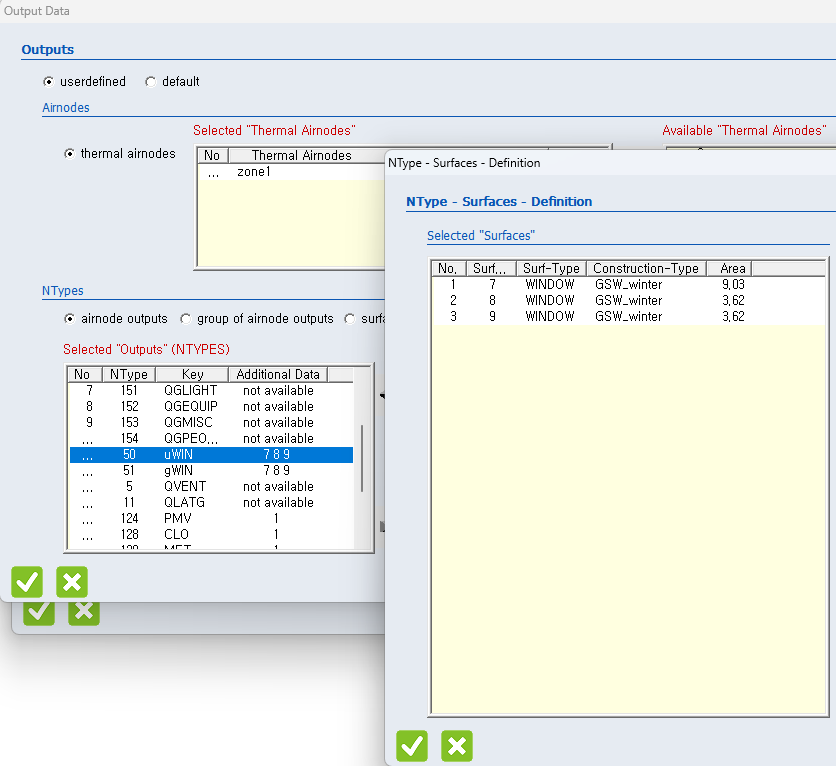836x766 pixels.
Task: Select surface 8 WINDOW row
Action: tap(550, 300)
